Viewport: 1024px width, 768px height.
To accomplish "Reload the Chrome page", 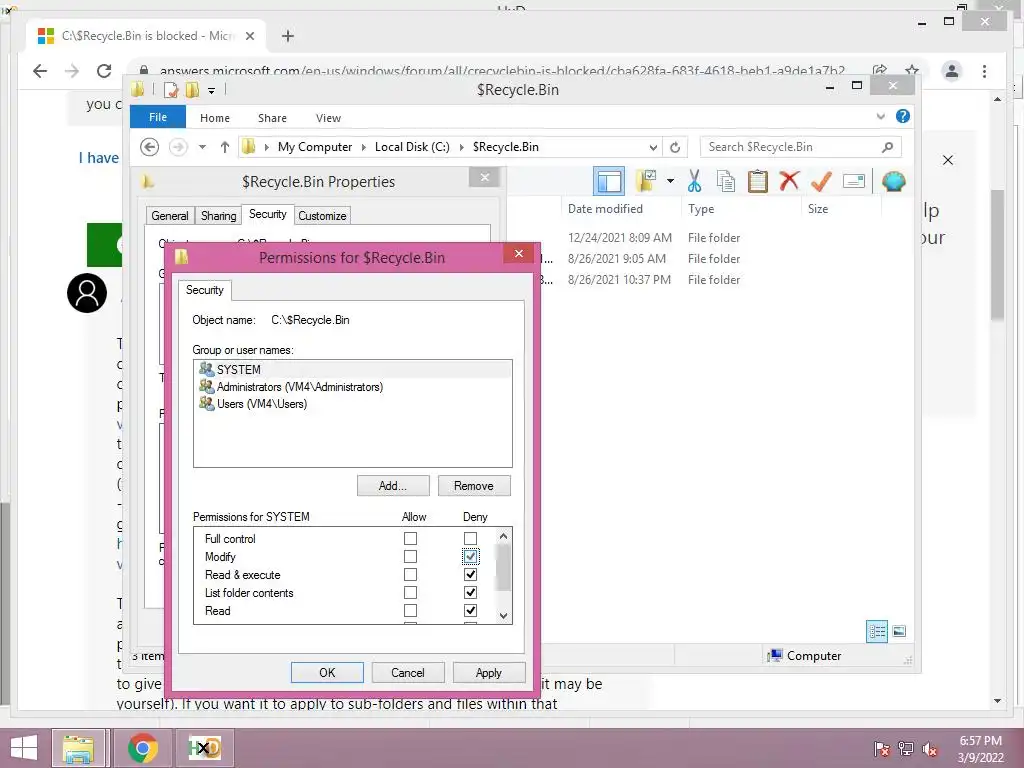I will 104,71.
